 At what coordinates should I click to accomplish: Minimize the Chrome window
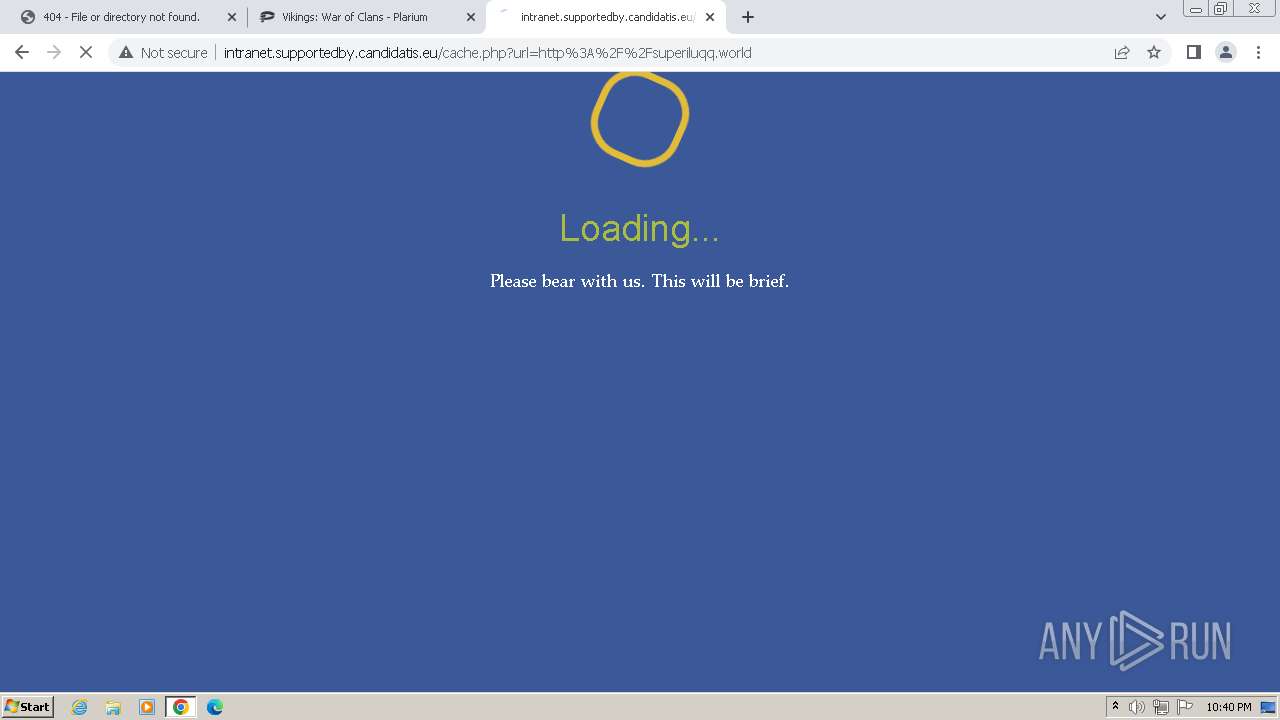coord(1195,8)
